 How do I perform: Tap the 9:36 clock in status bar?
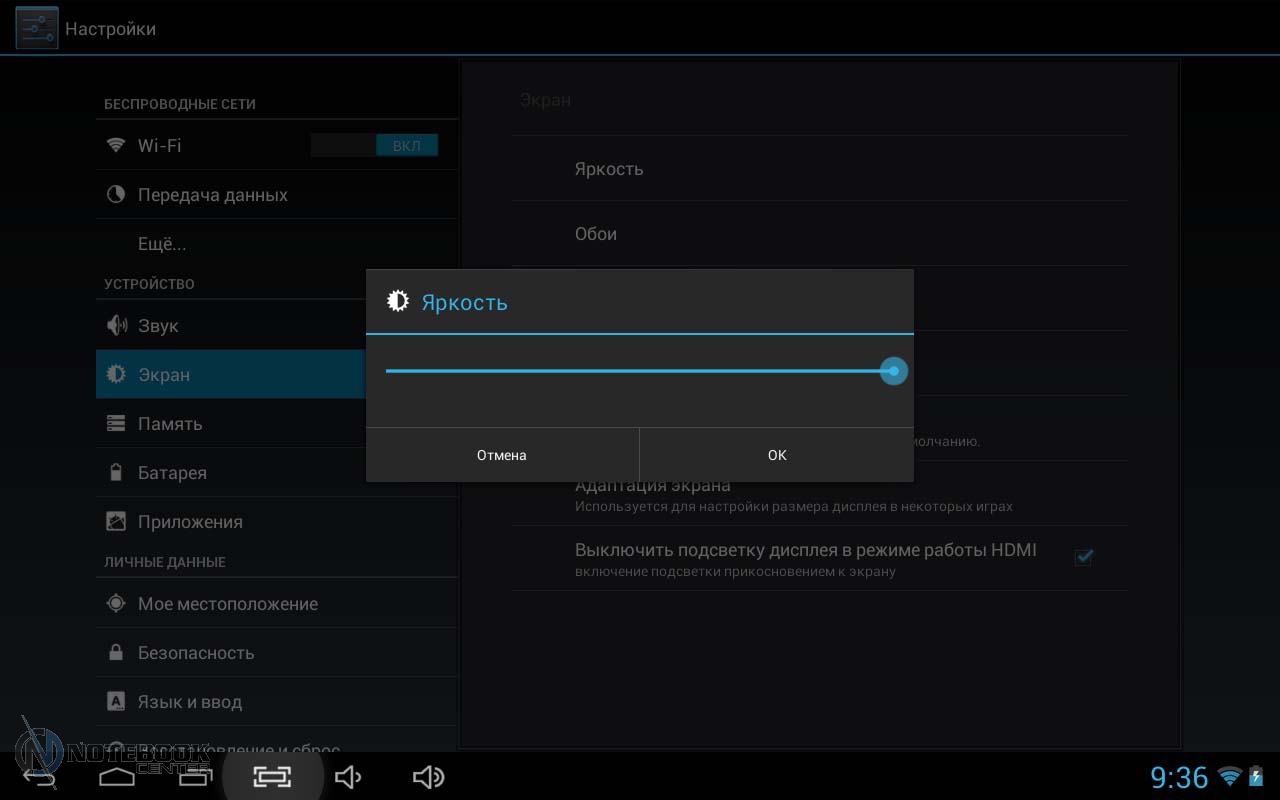pos(1179,777)
